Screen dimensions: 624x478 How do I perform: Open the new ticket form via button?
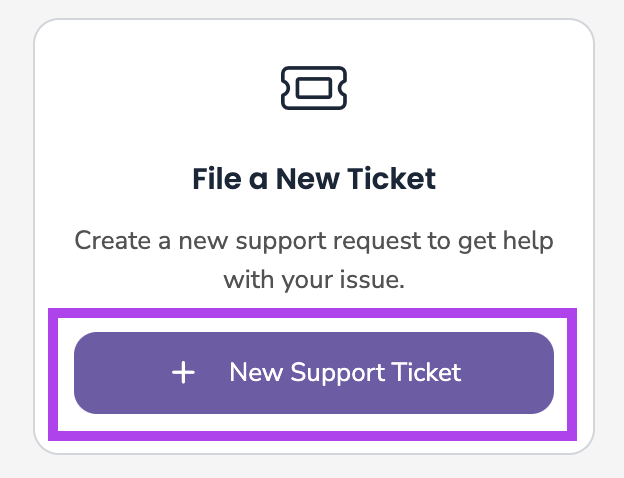tap(313, 373)
